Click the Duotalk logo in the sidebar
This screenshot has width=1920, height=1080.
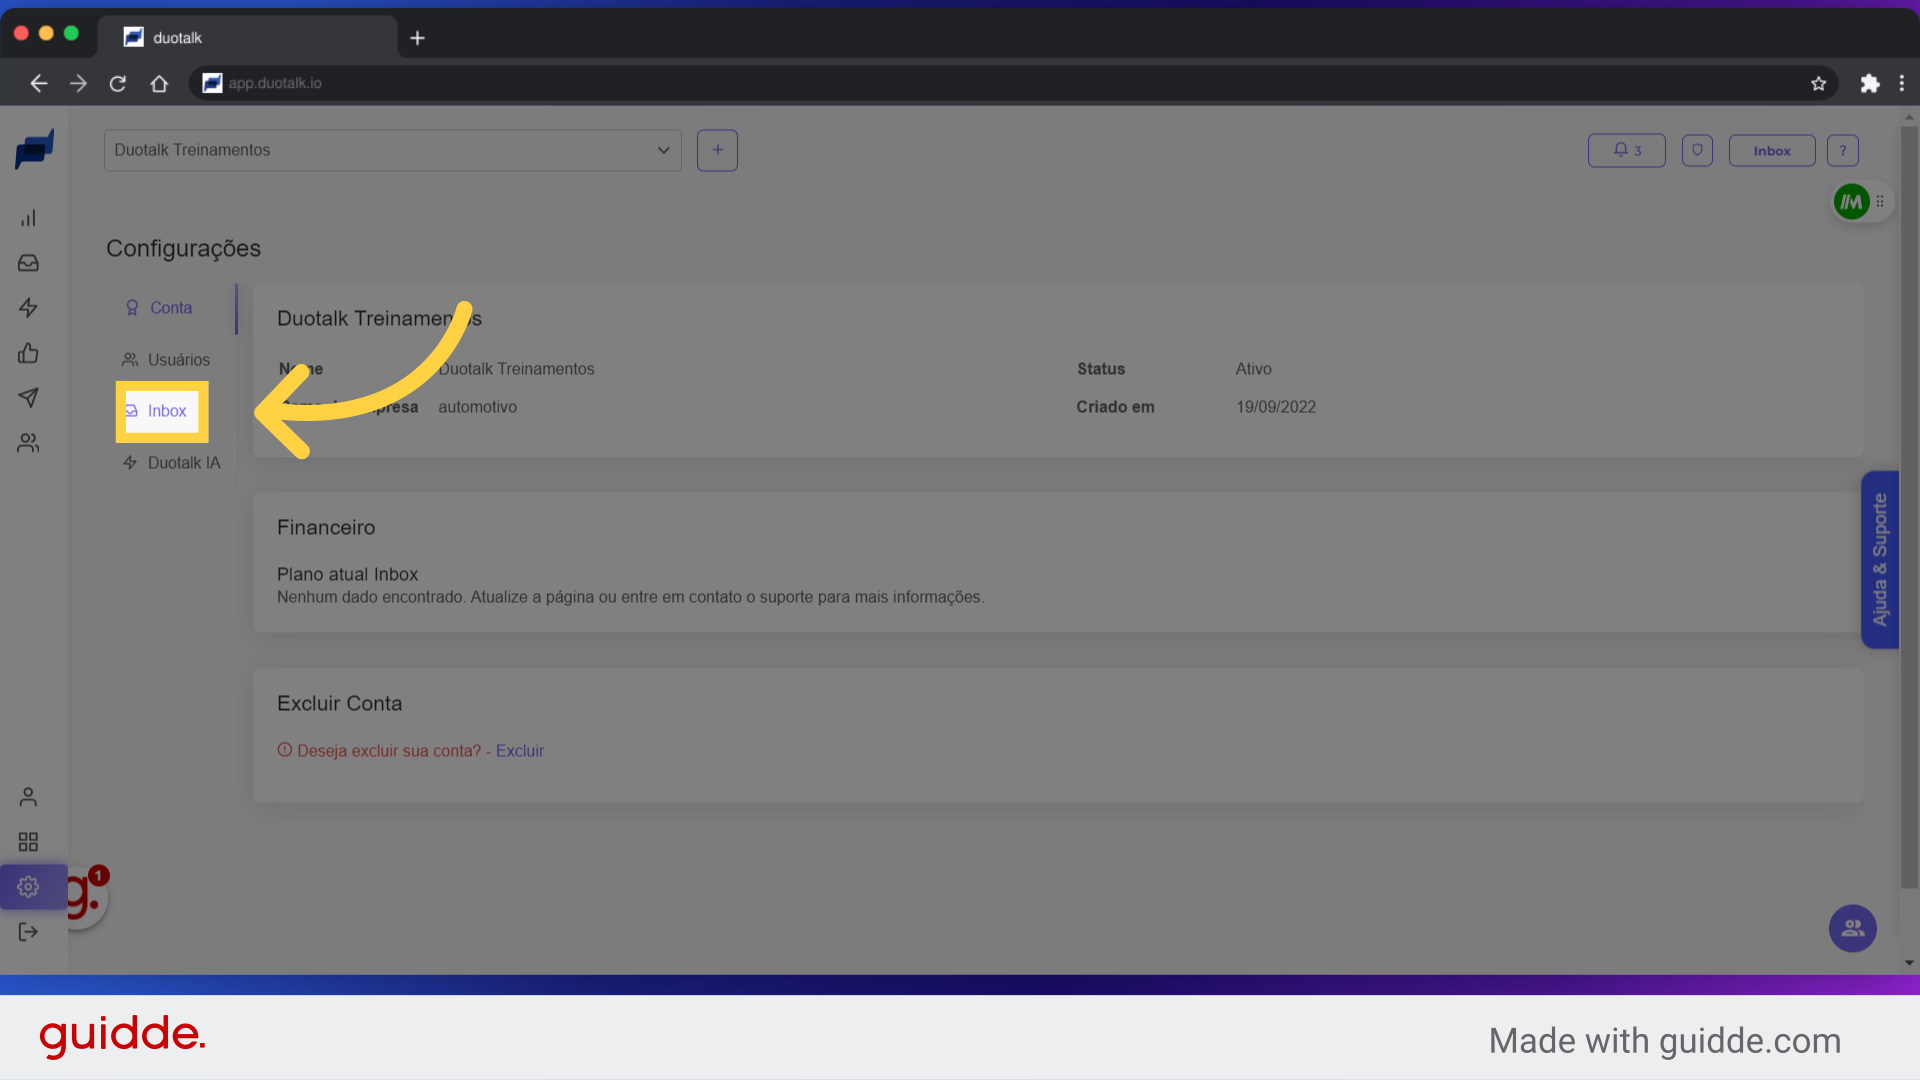pos(34,150)
